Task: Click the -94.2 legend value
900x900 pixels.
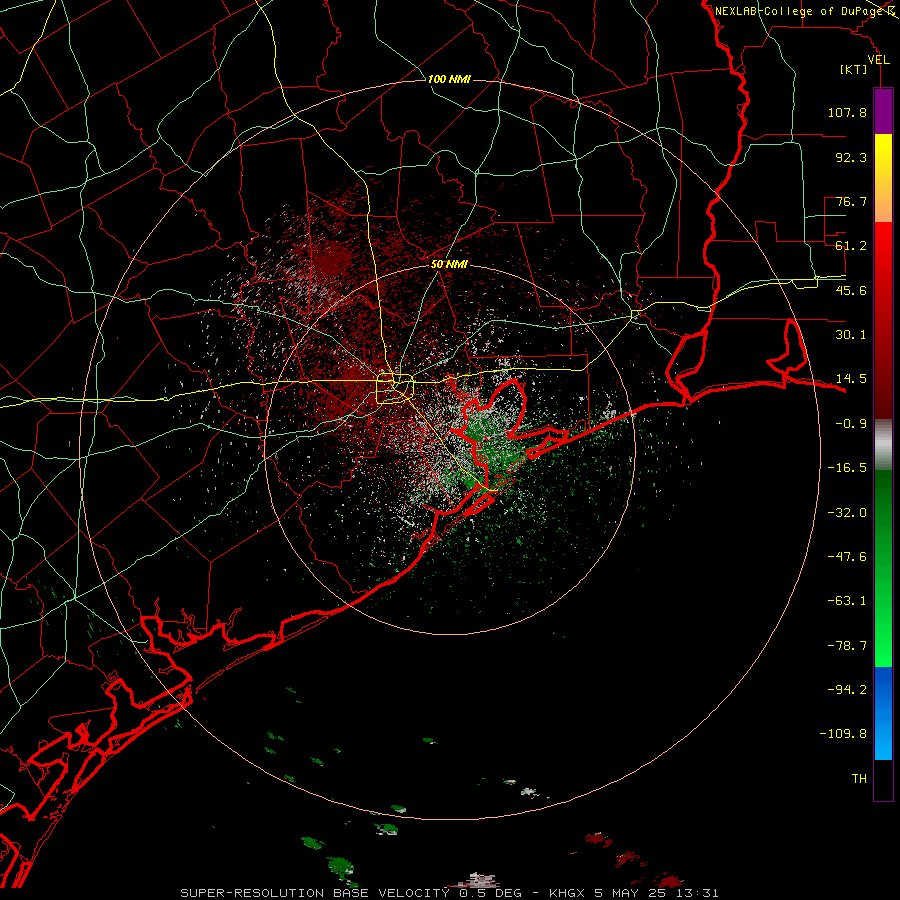Action: [847, 690]
